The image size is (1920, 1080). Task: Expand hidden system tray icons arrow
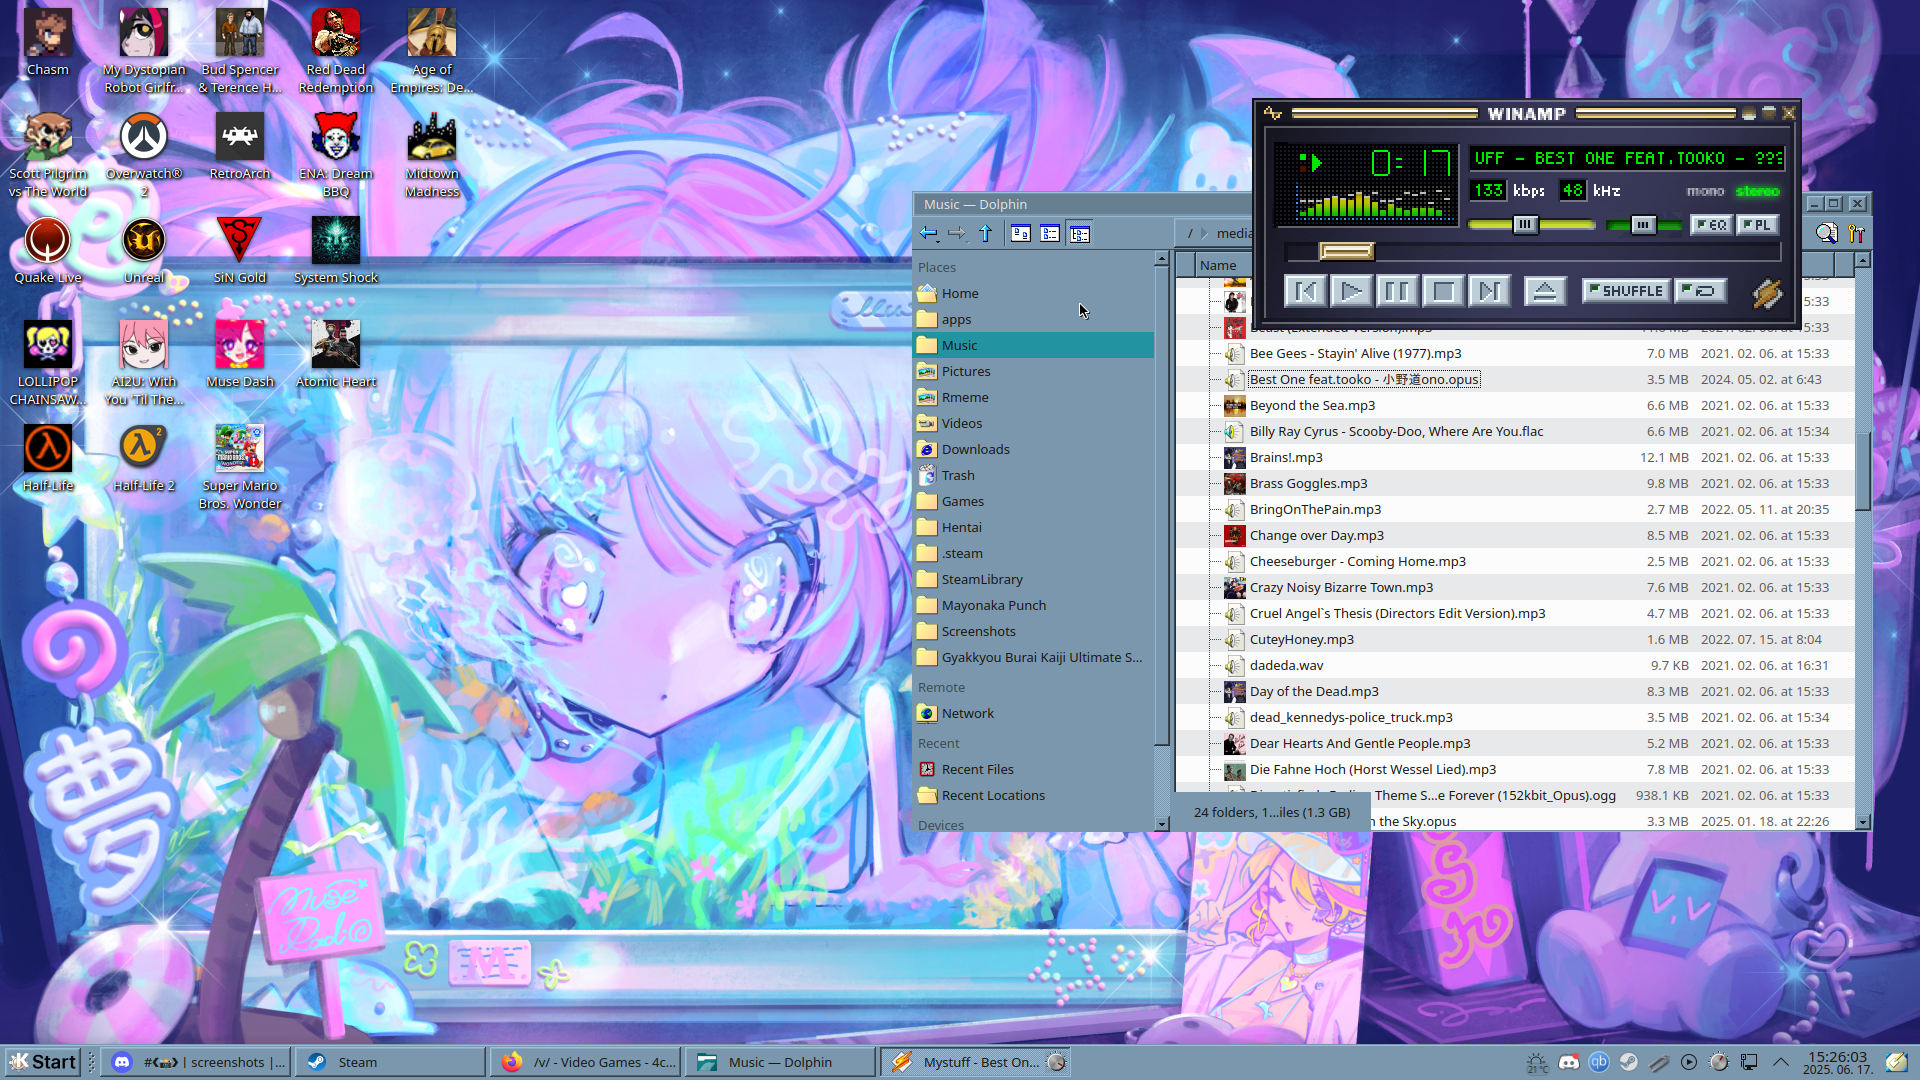tap(1781, 1062)
